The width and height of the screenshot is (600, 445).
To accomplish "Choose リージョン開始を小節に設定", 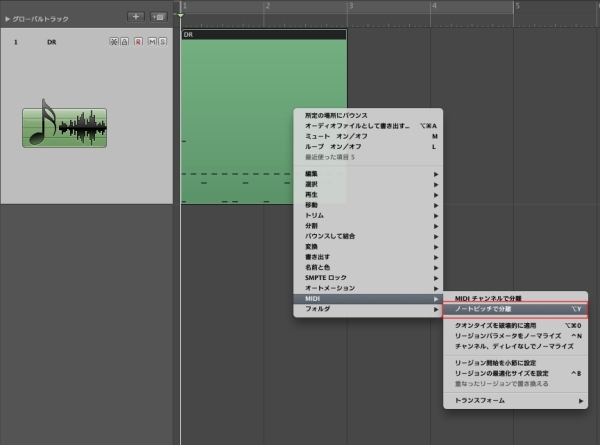I will (x=515, y=363).
